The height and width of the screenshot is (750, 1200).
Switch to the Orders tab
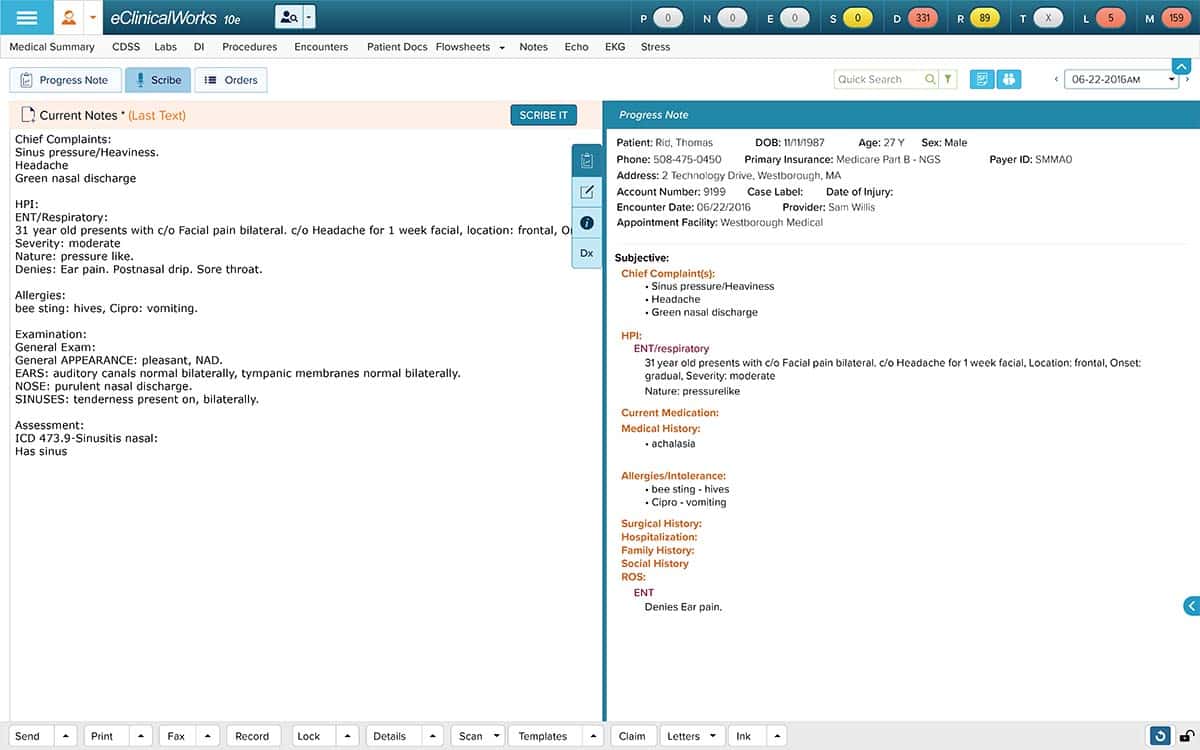231,80
